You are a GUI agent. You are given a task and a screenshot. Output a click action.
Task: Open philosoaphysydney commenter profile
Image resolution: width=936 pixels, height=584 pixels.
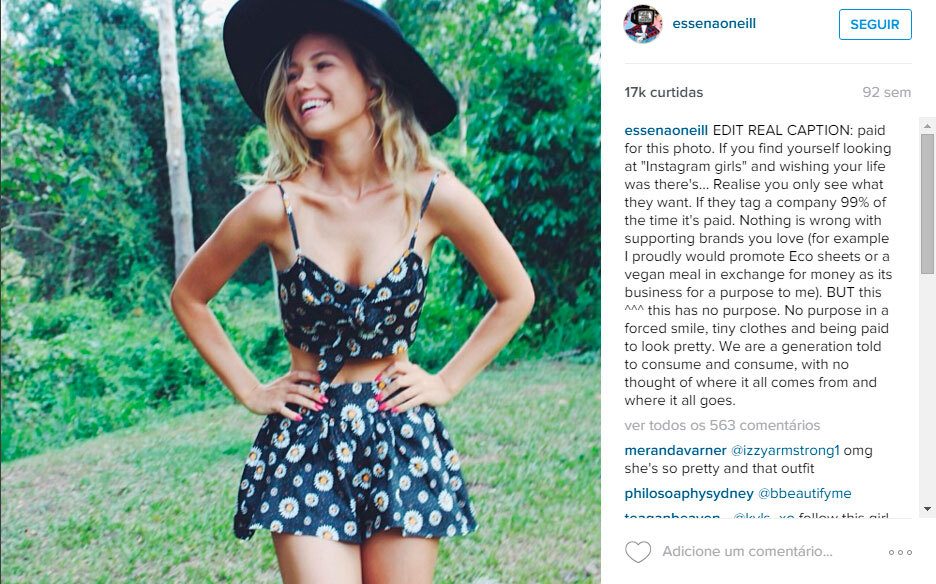click(689, 493)
